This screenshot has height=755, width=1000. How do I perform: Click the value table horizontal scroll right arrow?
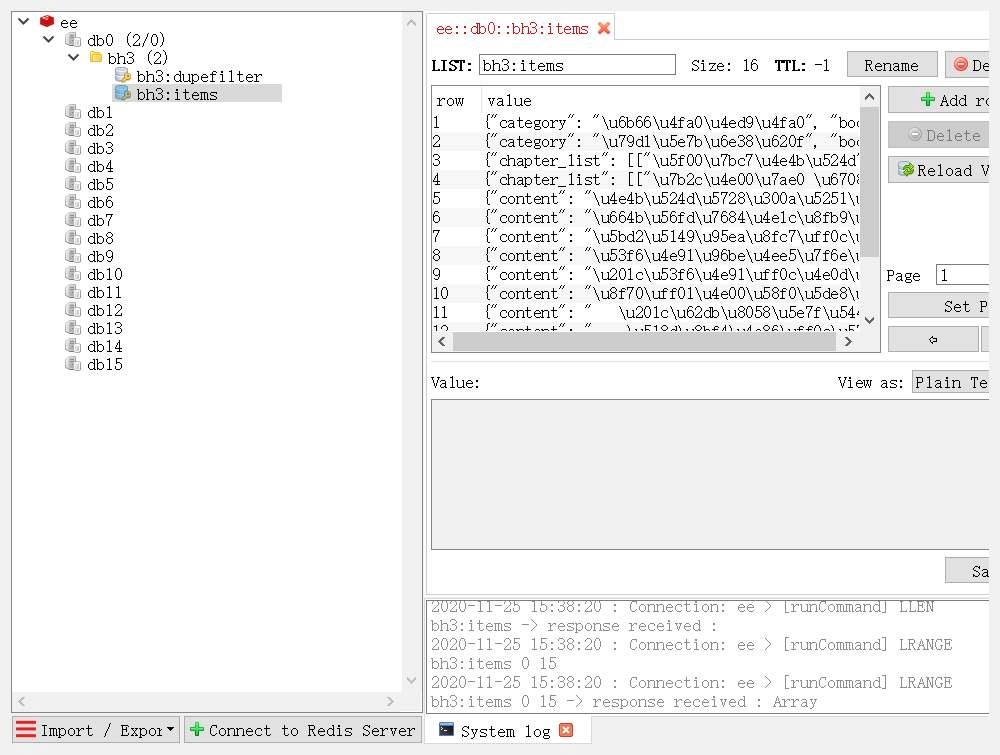pos(848,341)
